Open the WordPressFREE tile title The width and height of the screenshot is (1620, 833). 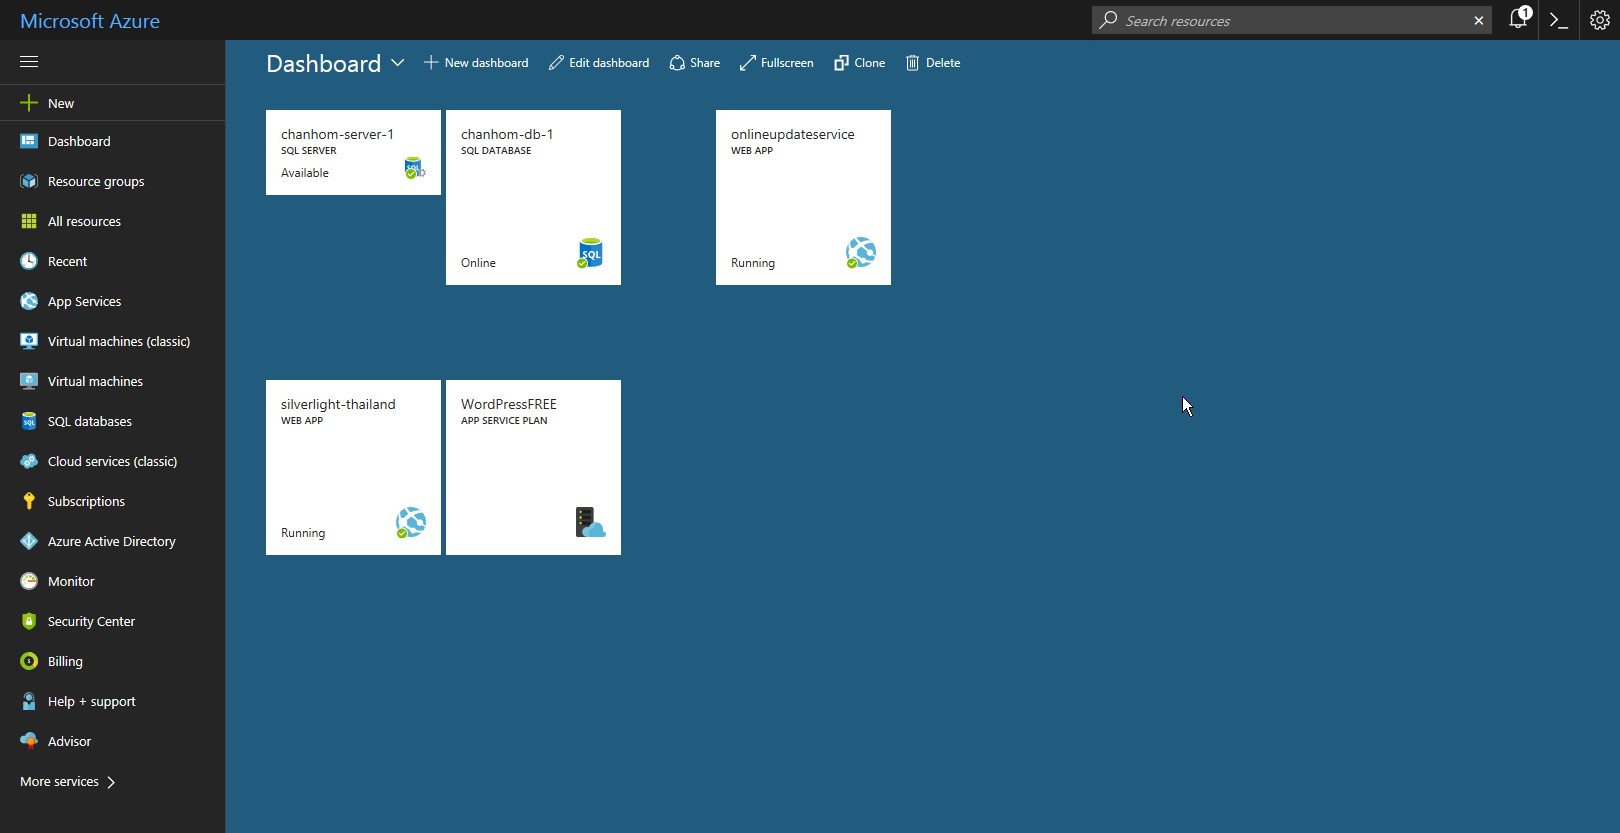[x=509, y=404]
